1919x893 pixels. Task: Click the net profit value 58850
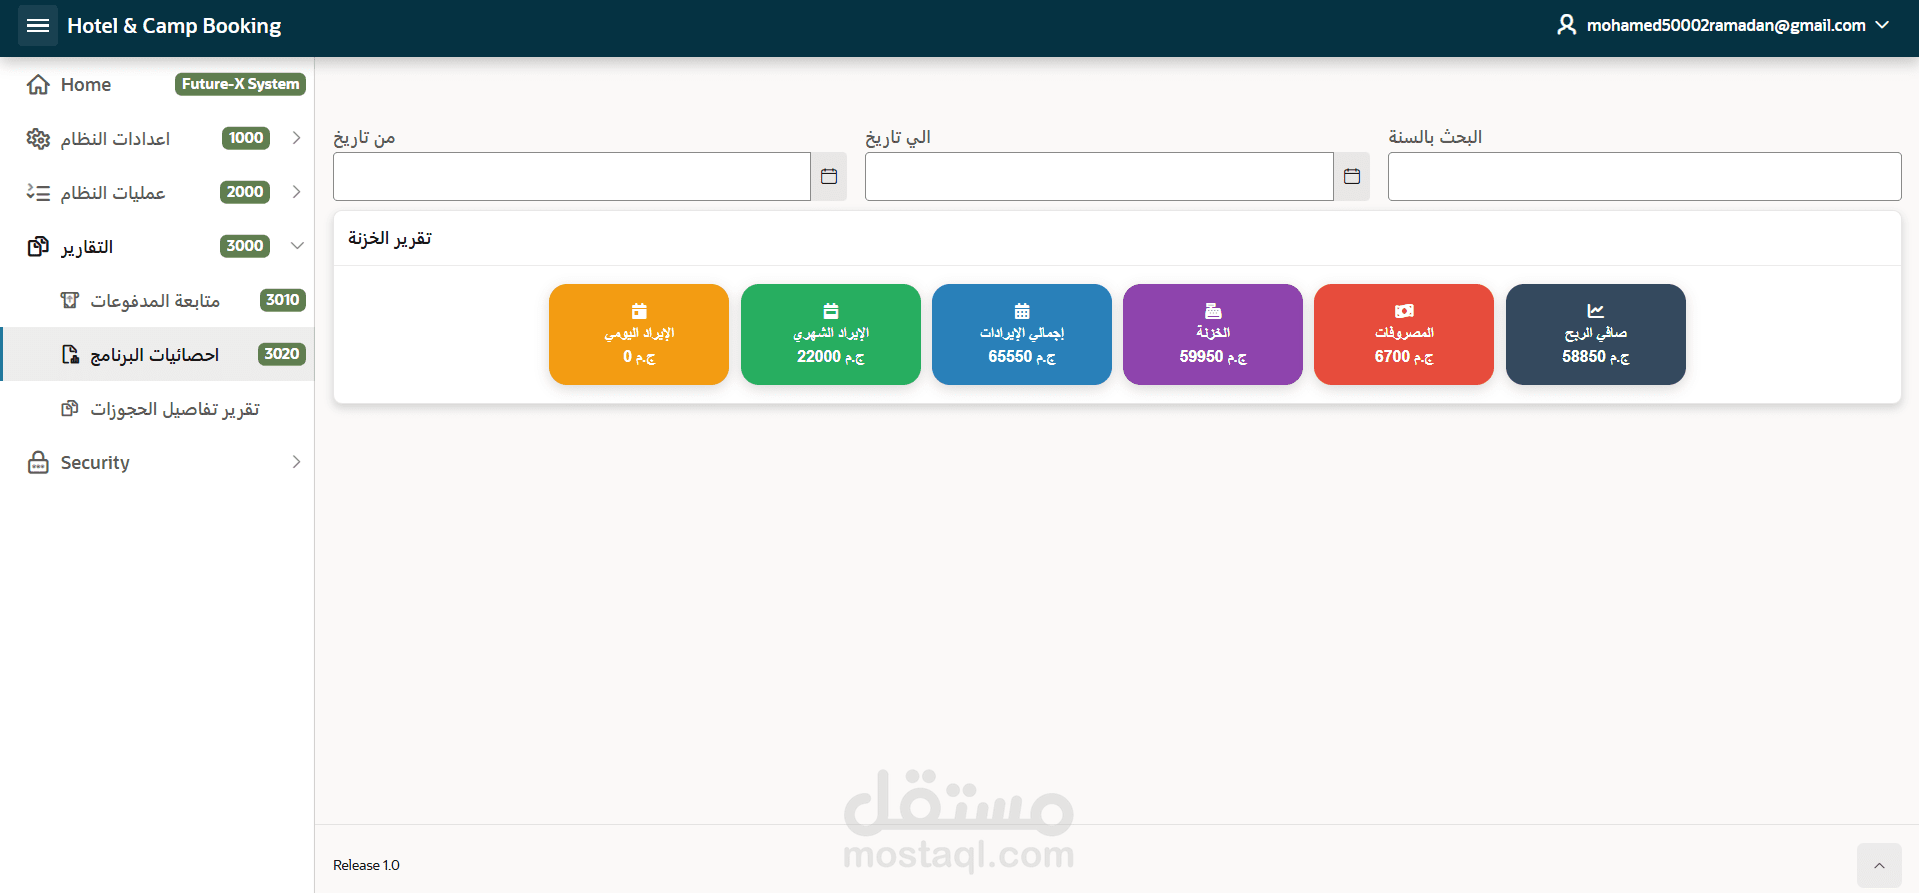click(x=1584, y=357)
